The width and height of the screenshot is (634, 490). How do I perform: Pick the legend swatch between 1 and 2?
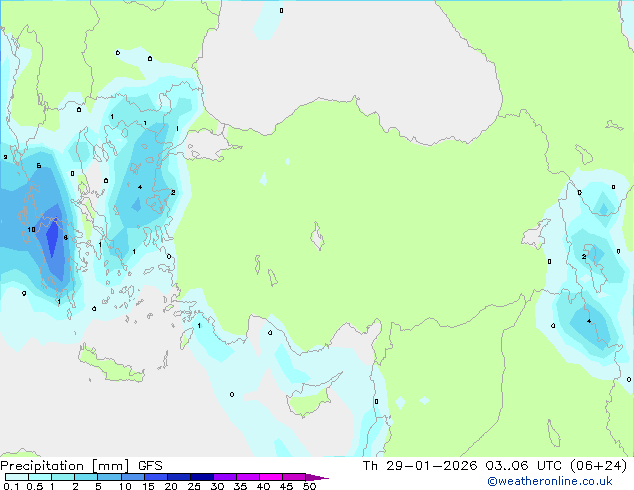[x=63, y=477]
